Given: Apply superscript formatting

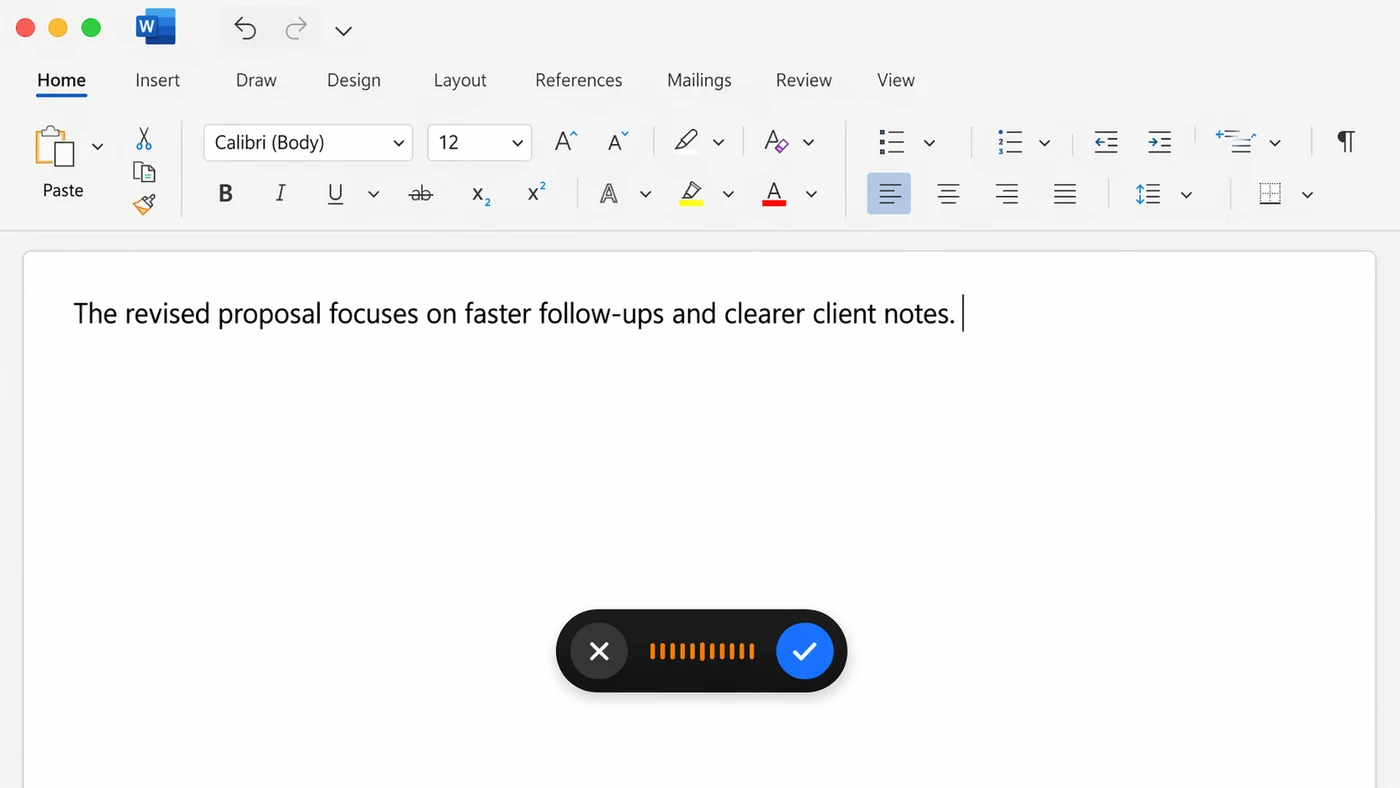Looking at the screenshot, I should [x=534, y=193].
